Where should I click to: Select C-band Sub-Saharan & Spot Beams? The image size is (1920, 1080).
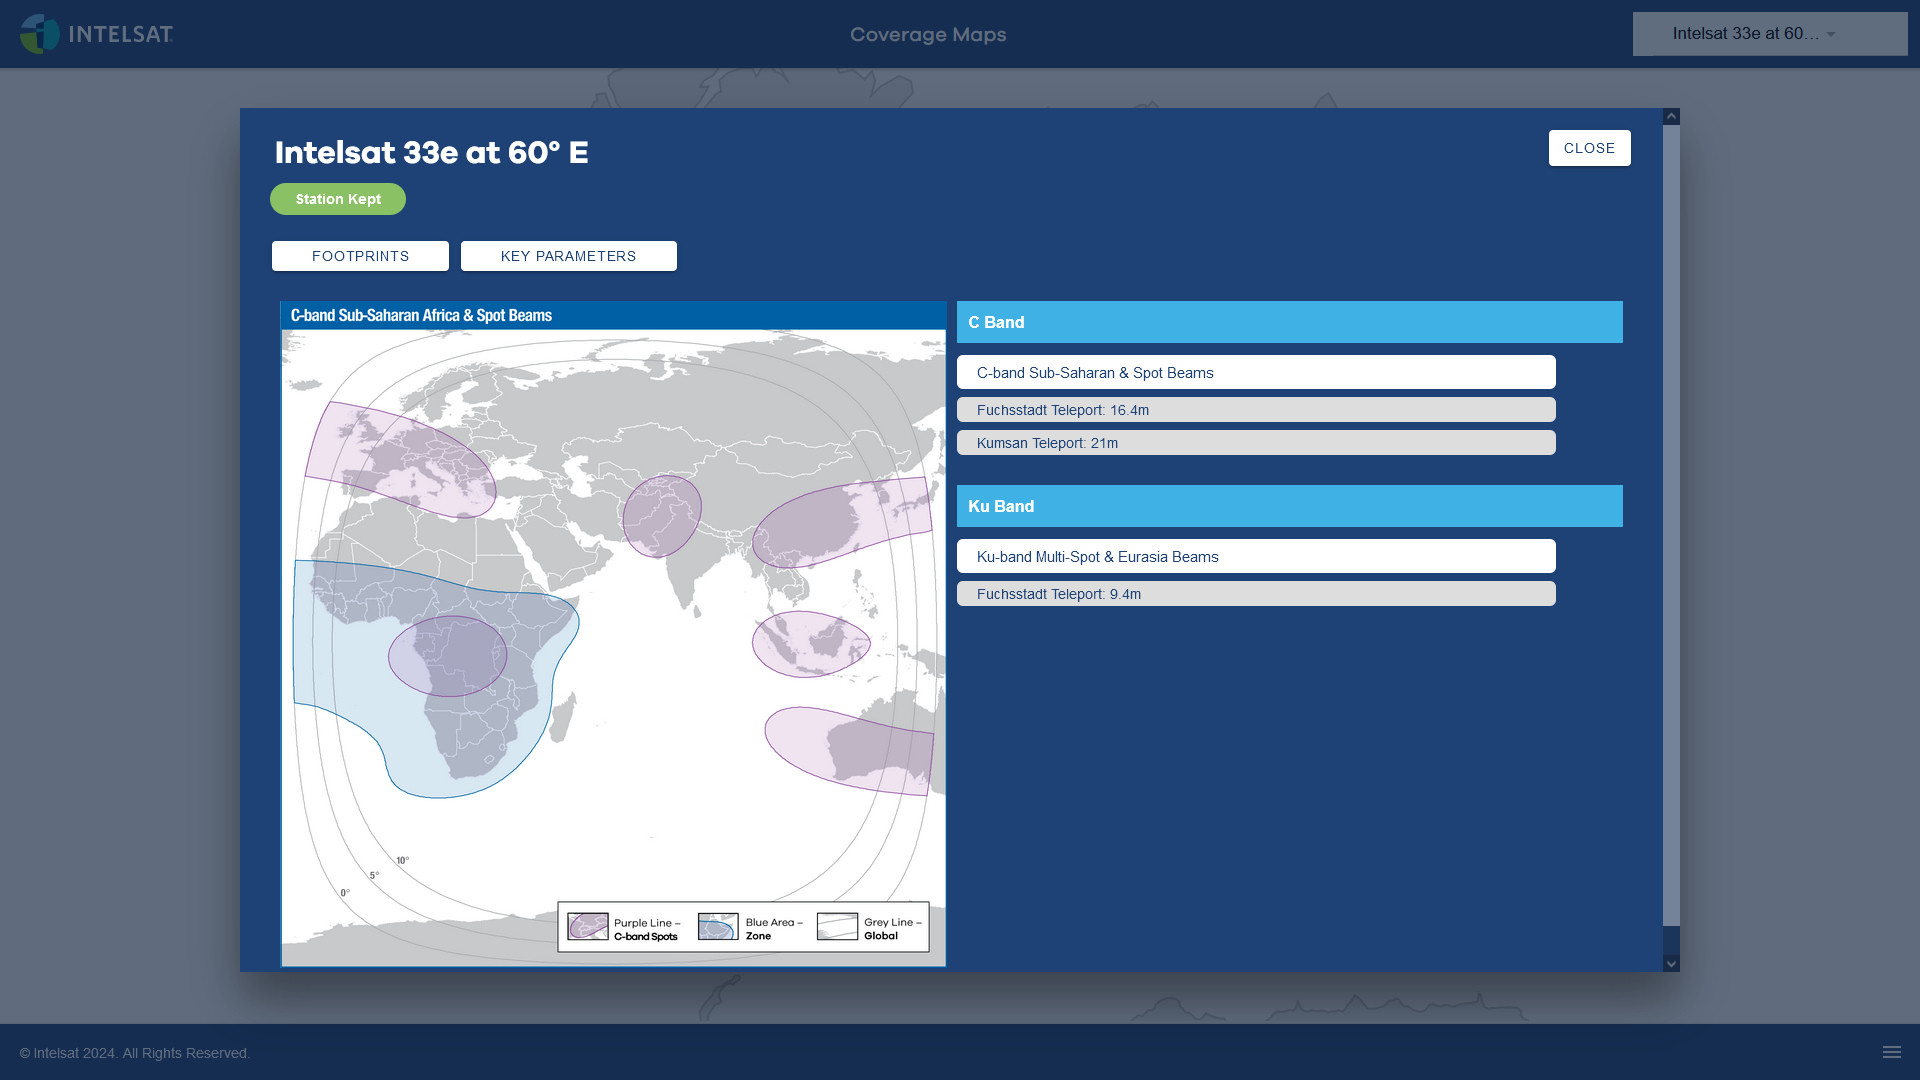click(1256, 372)
